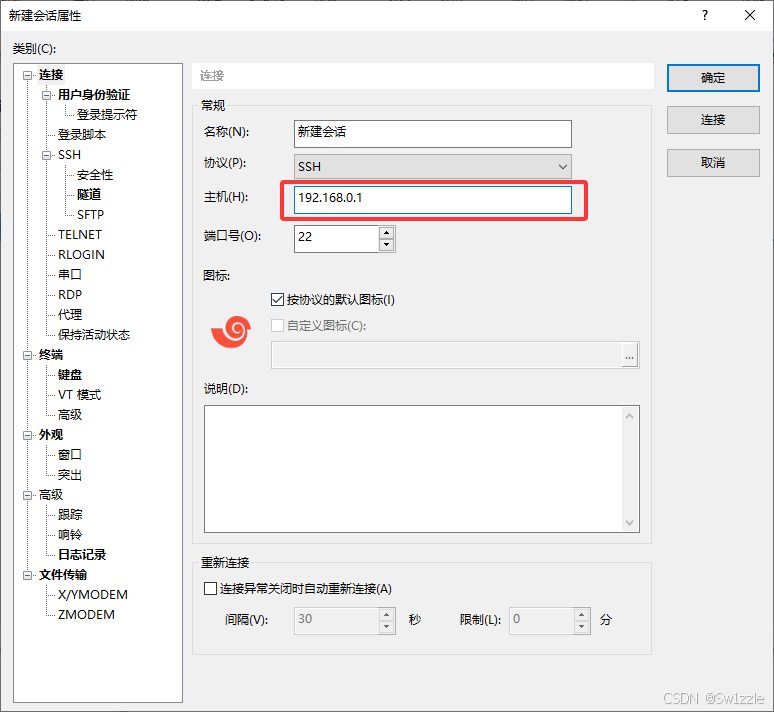Click the 取消 button

pos(713,163)
